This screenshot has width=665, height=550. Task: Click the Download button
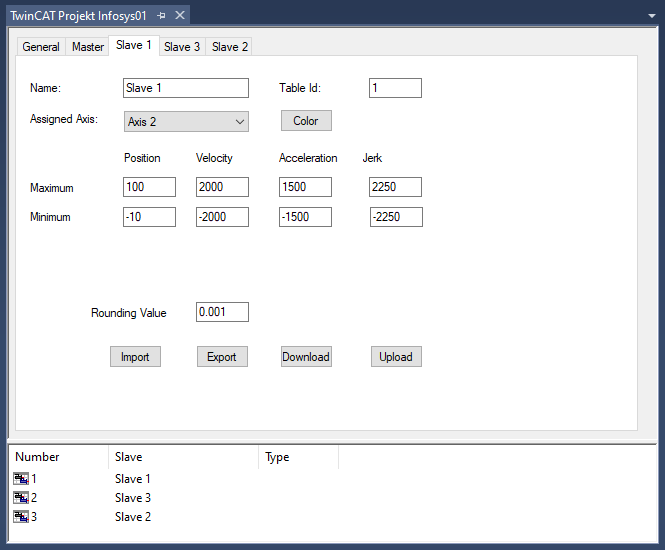[x=306, y=357]
